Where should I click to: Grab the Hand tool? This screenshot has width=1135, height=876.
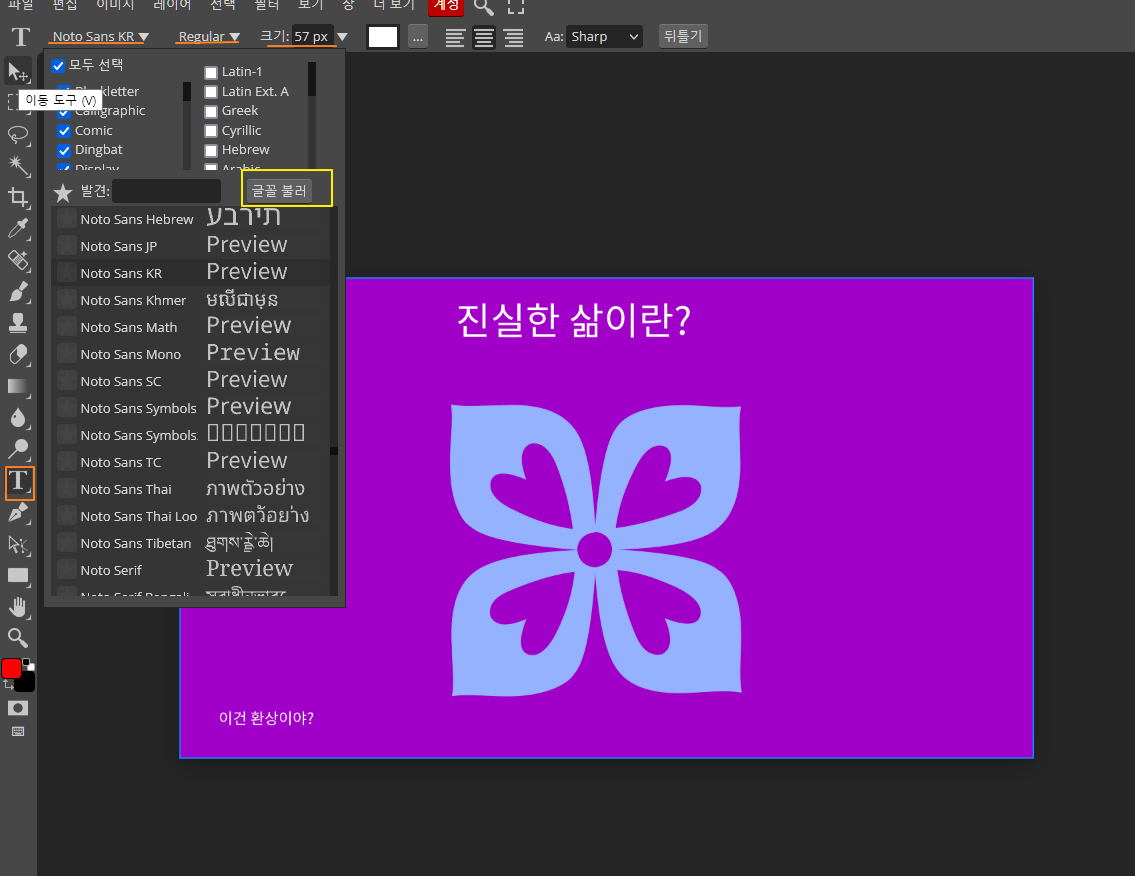coord(20,606)
